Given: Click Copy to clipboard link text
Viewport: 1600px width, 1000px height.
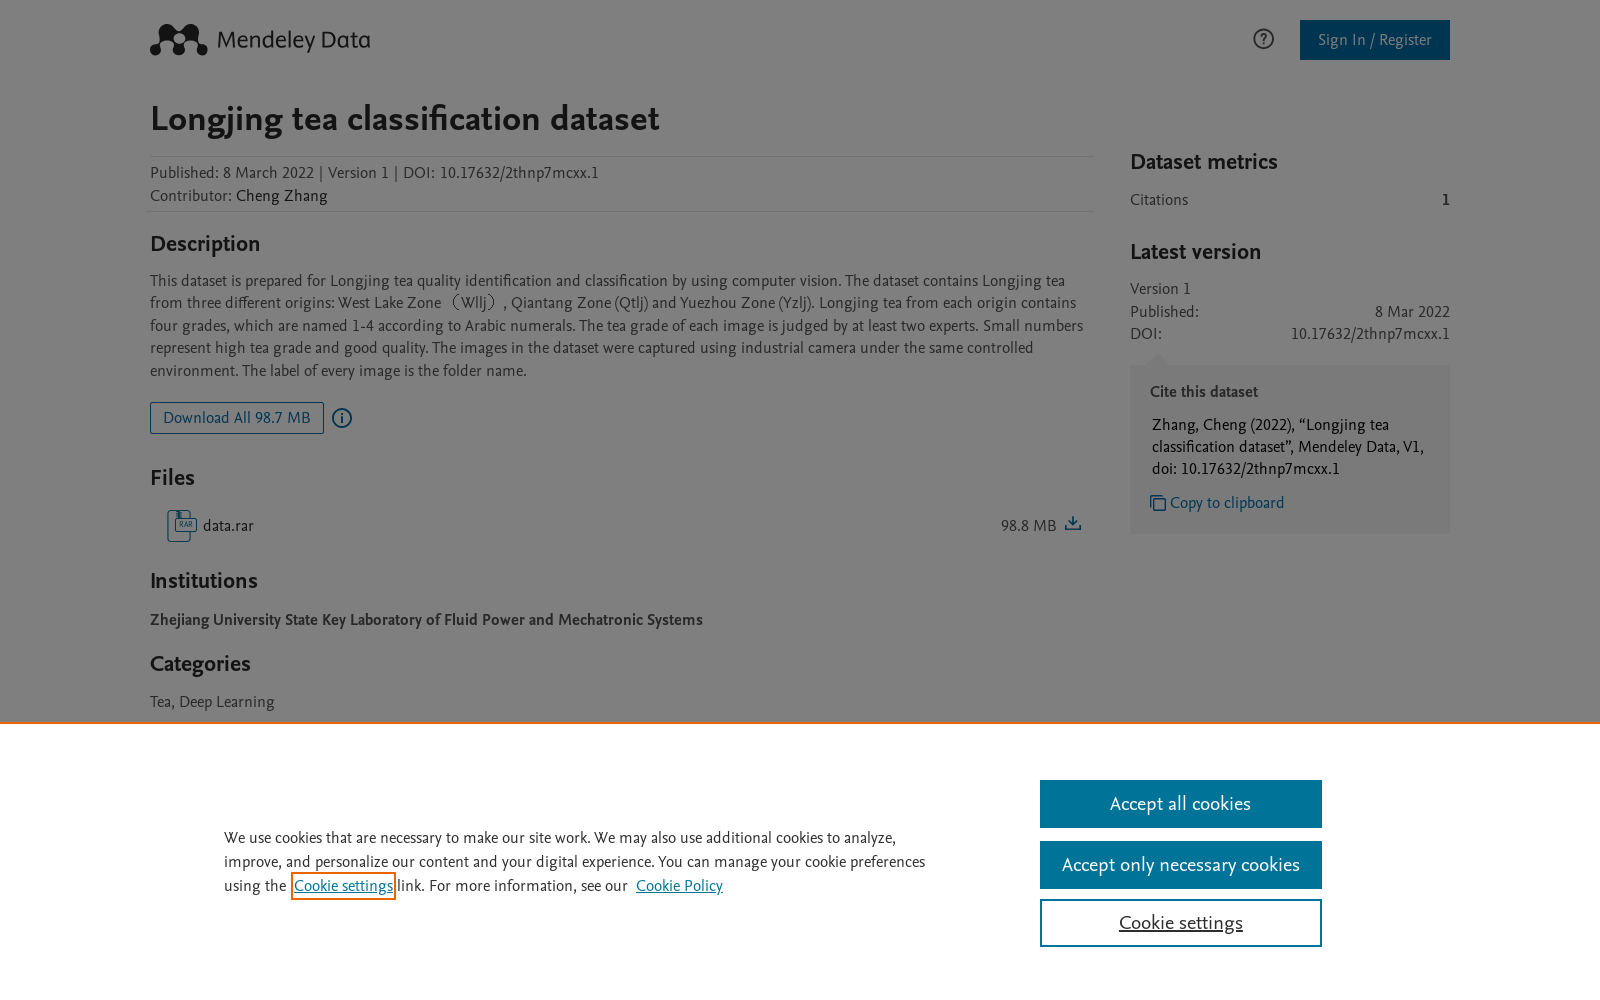Looking at the screenshot, I should (x=1227, y=503).
